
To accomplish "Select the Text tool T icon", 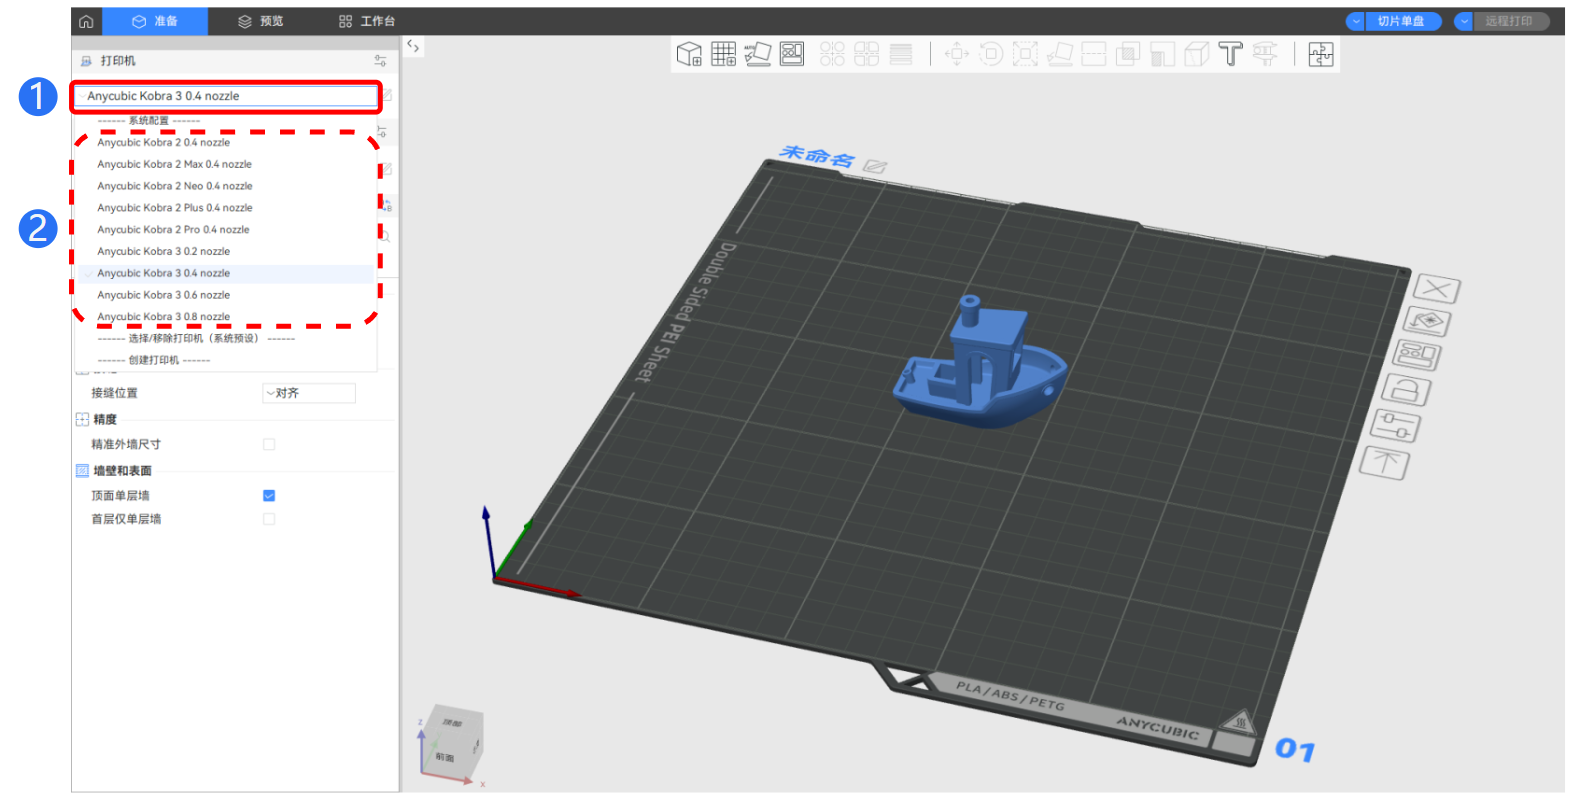I will coord(1231,54).
